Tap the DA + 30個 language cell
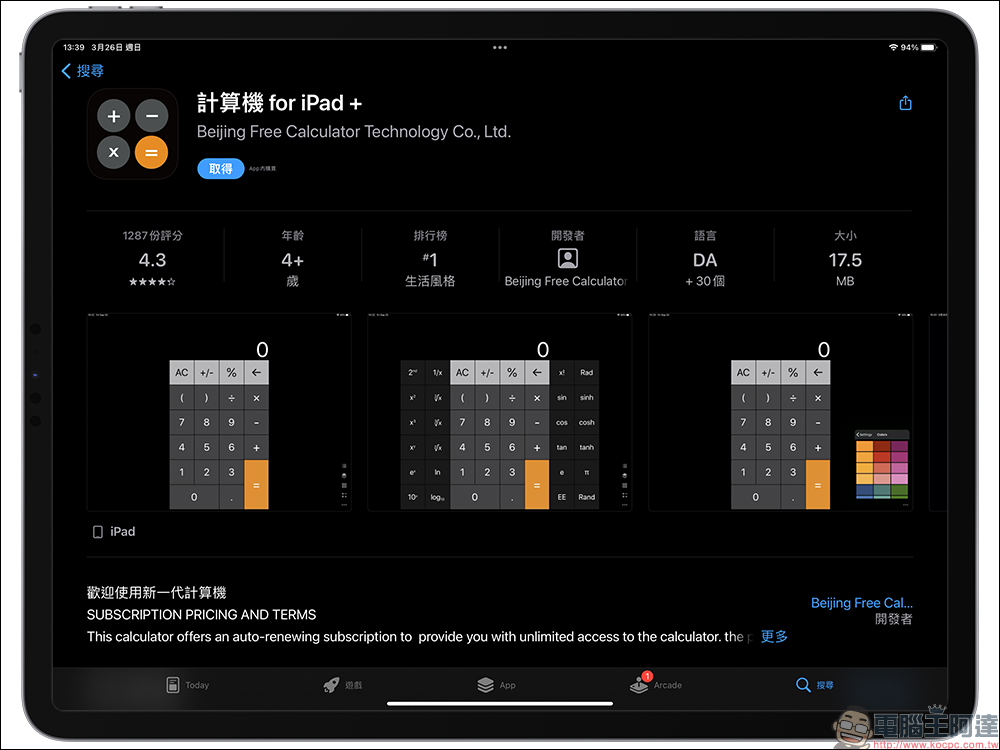The height and width of the screenshot is (750, 1000). (x=705, y=258)
